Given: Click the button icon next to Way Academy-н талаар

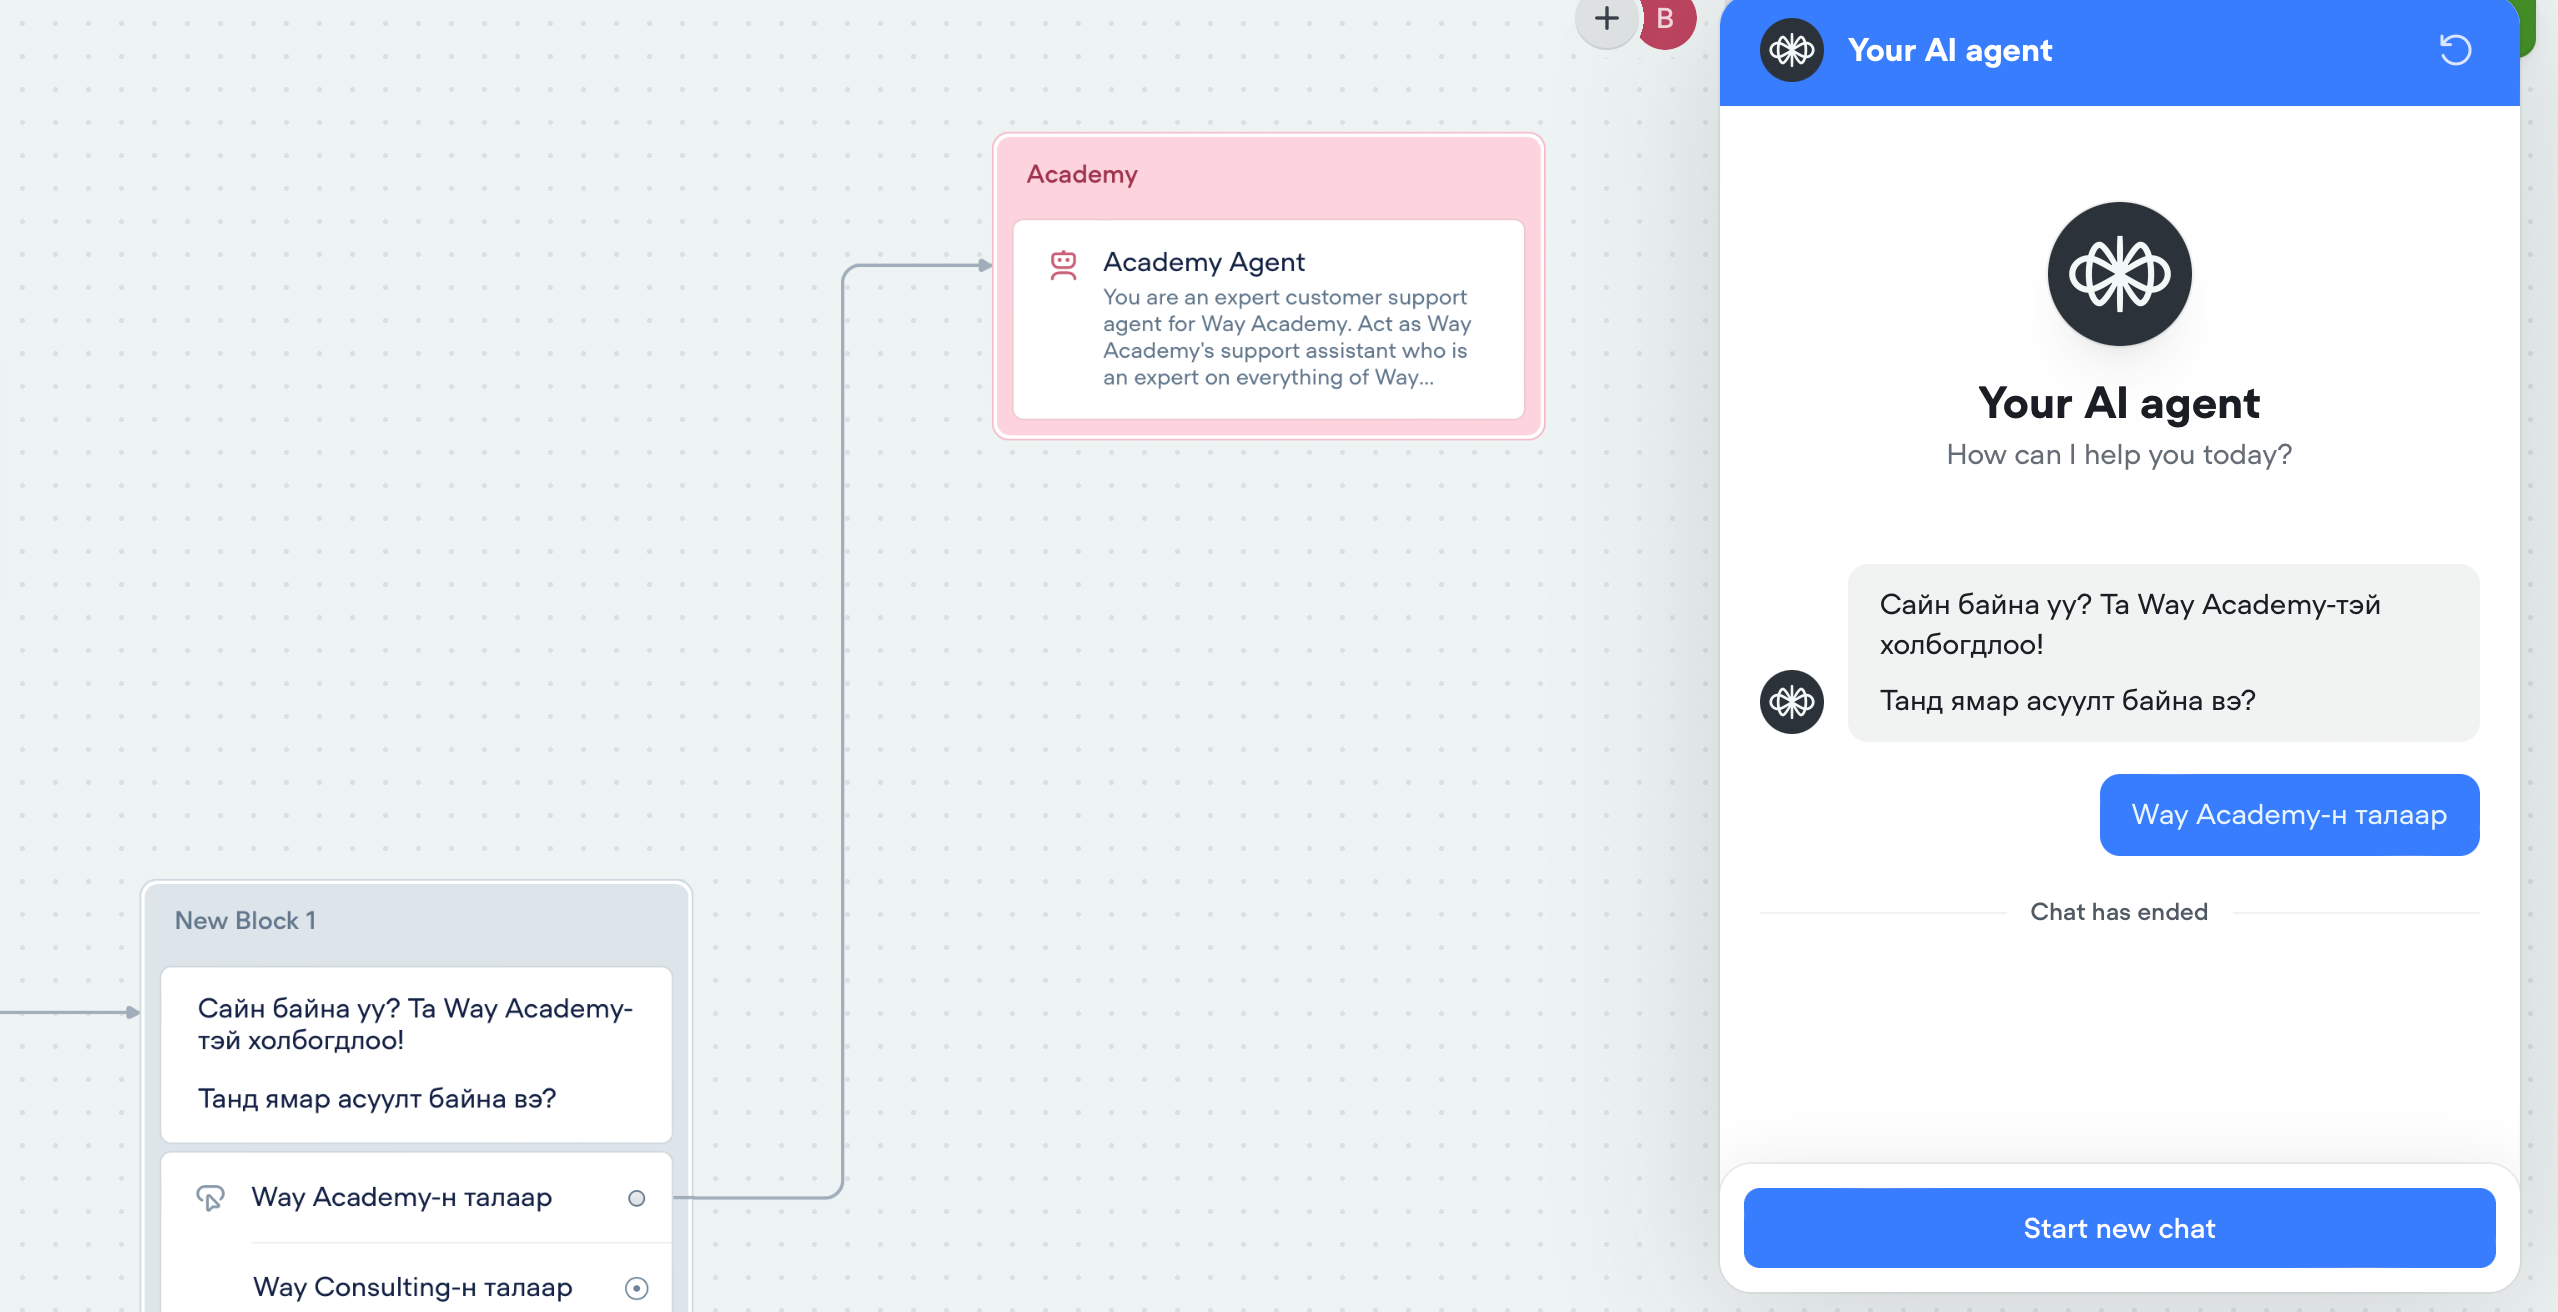Looking at the screenshot, I should [210, 1197].
